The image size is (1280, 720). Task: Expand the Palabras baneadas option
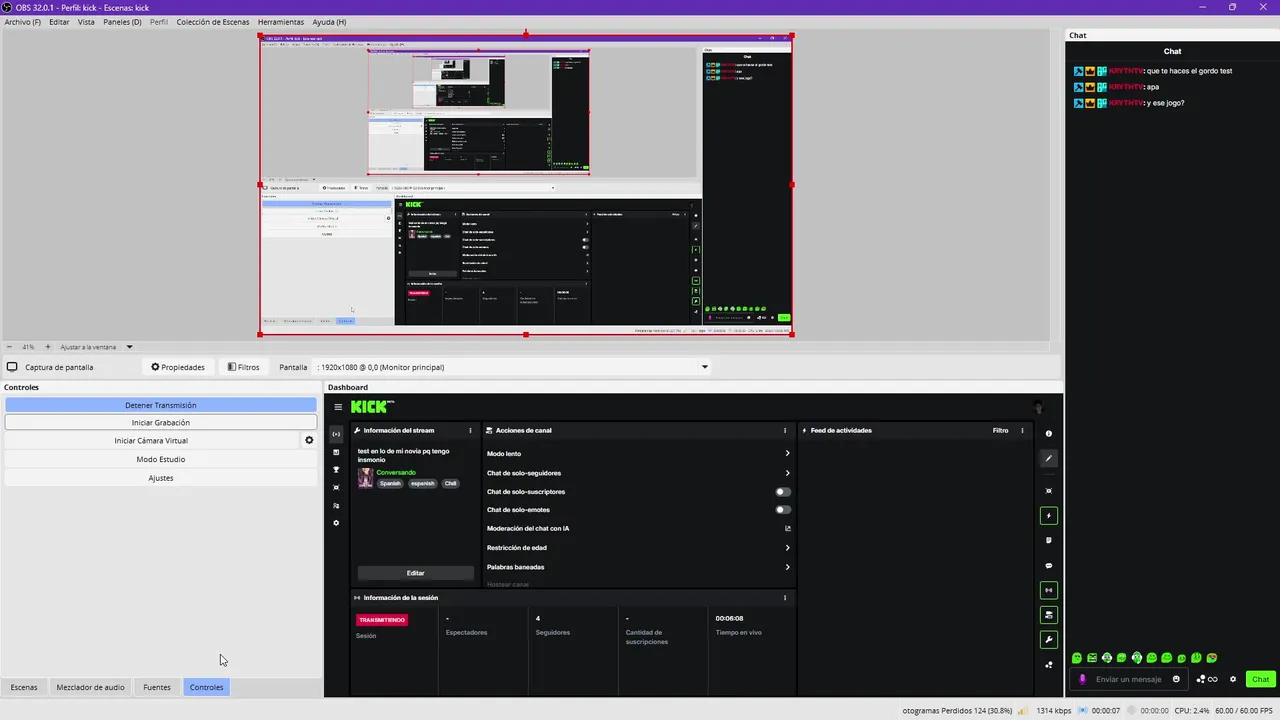(788, 567)
